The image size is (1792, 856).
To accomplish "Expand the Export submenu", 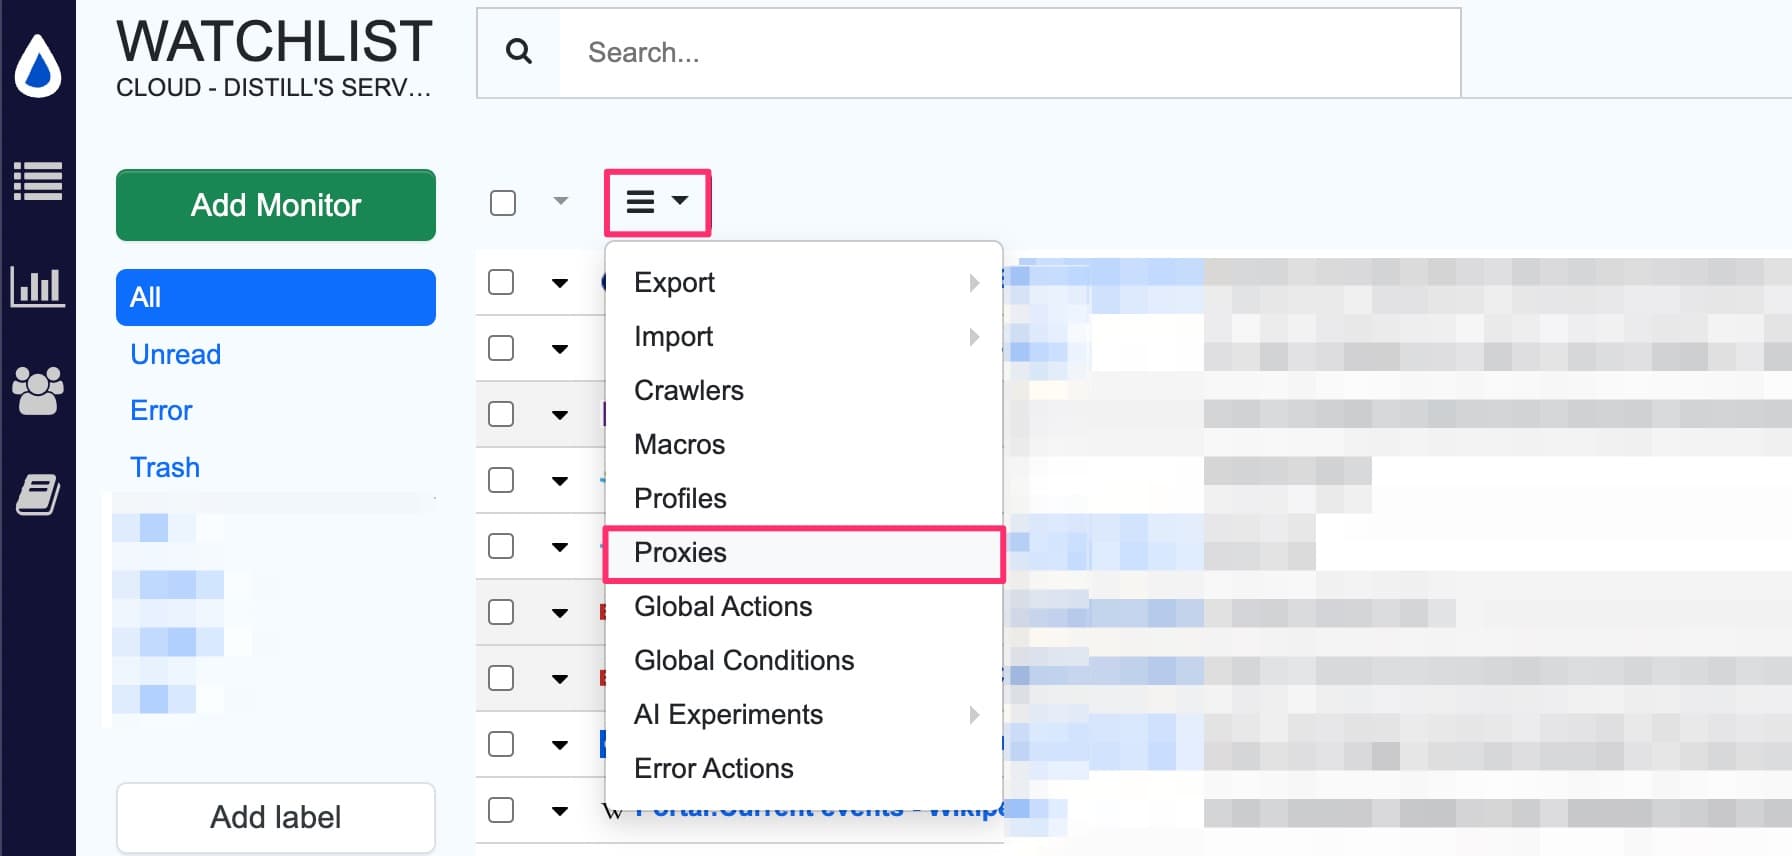I will point(975,283).
